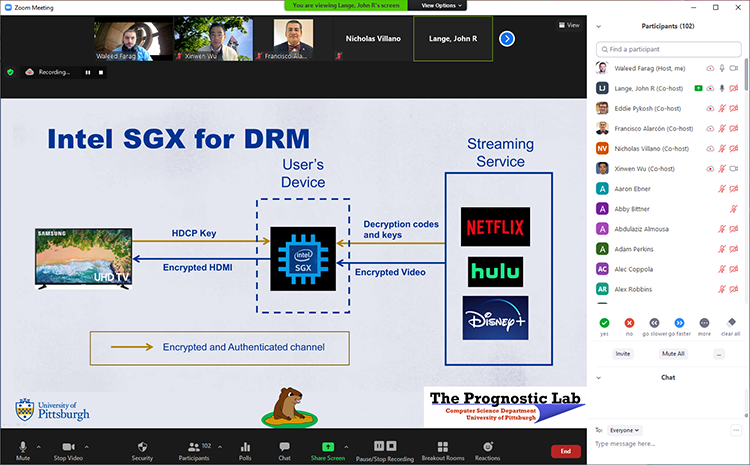Expand video options arrow beside Stop Video
The width and height of the screenshot is (750, 465).
pyautogui.click(x=87, y=447)
